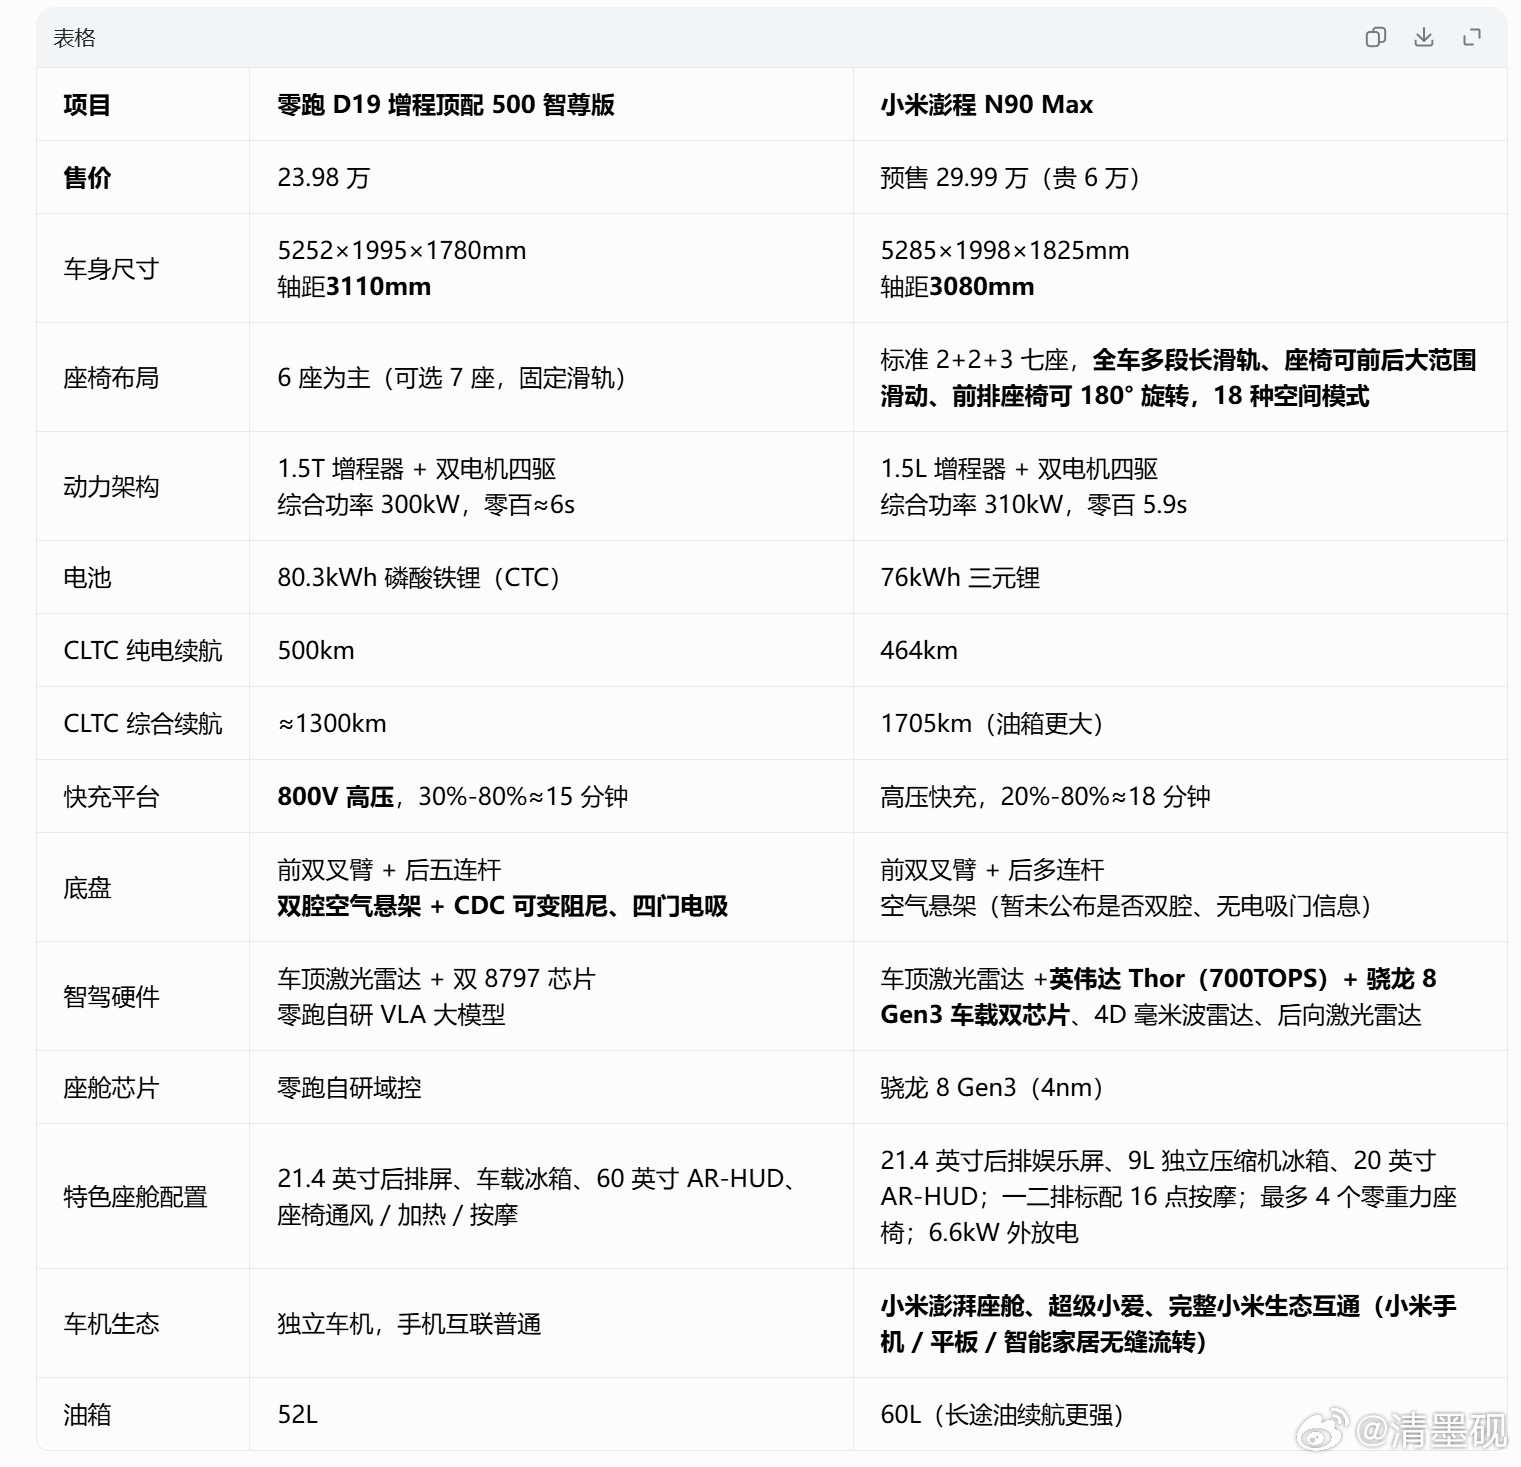Image resolution: width=1521 pixels, height=1467 pixels.
Task: Click cell starting 小米澎湃座舱、超级小爱
Action: [x=1168, y=1324]
